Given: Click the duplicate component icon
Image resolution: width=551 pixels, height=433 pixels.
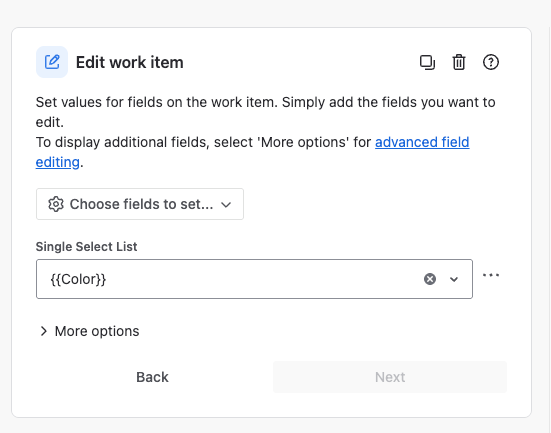Looking at the screenshot, I should pyautogui.click(x=427, y=63).
